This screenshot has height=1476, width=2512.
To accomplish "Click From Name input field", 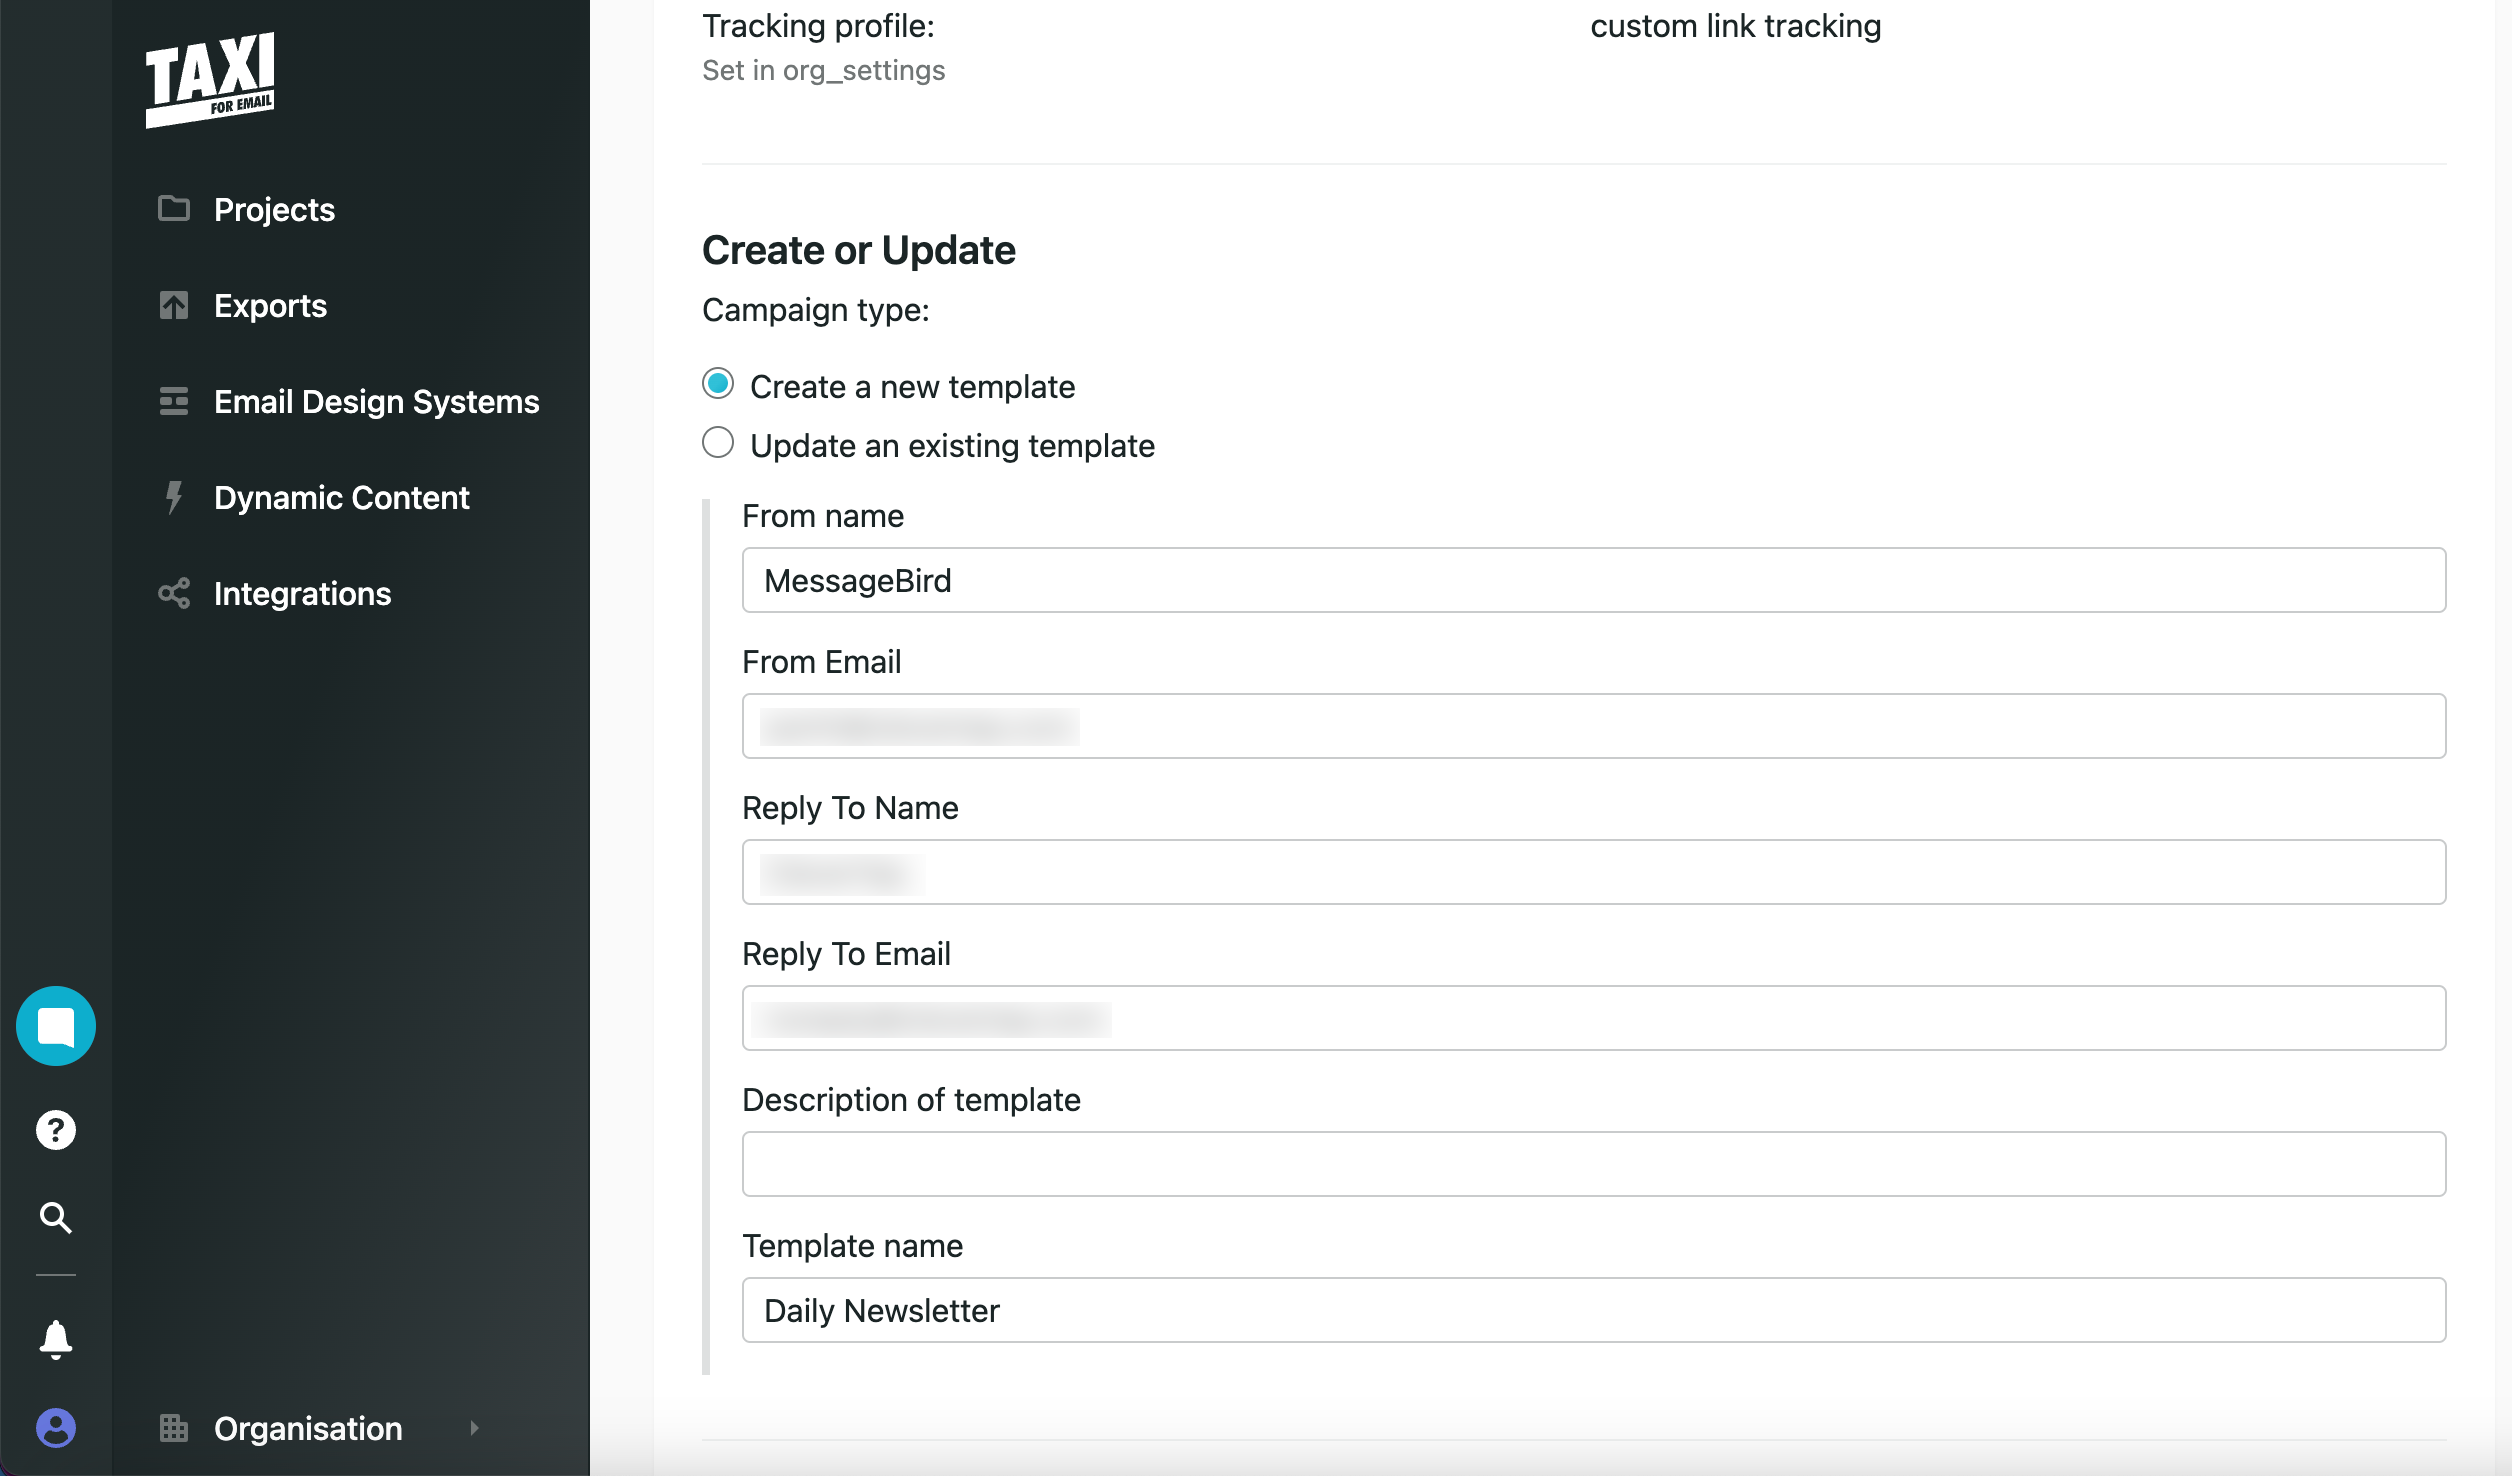I will coord(1593,580).
